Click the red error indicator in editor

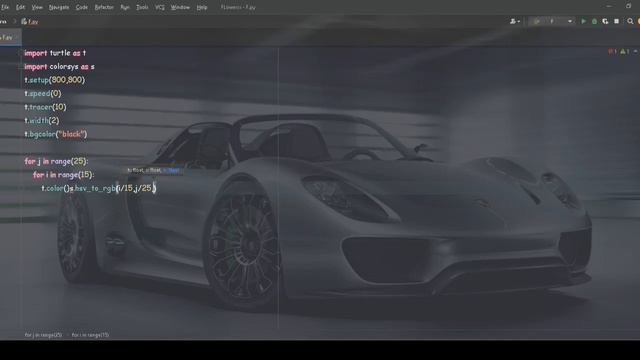click(612, 51)
